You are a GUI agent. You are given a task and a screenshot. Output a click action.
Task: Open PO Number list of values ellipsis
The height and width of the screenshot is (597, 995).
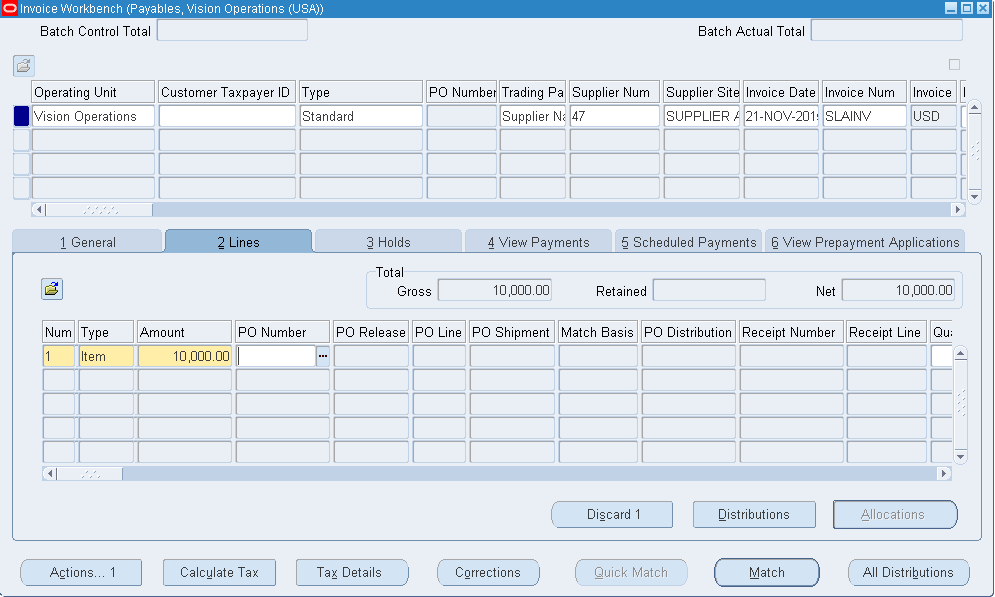323,356
